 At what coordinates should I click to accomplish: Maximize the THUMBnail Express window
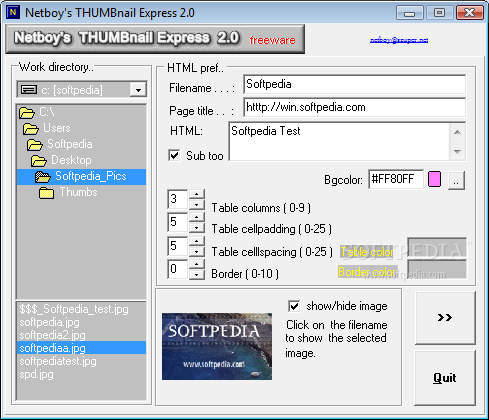pyautogui.click(x=439, y=13)
